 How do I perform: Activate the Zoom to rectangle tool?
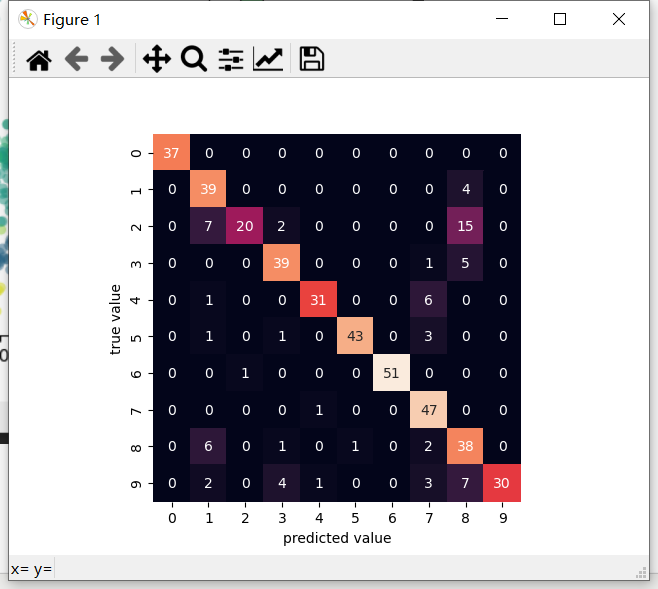[193, 59]
